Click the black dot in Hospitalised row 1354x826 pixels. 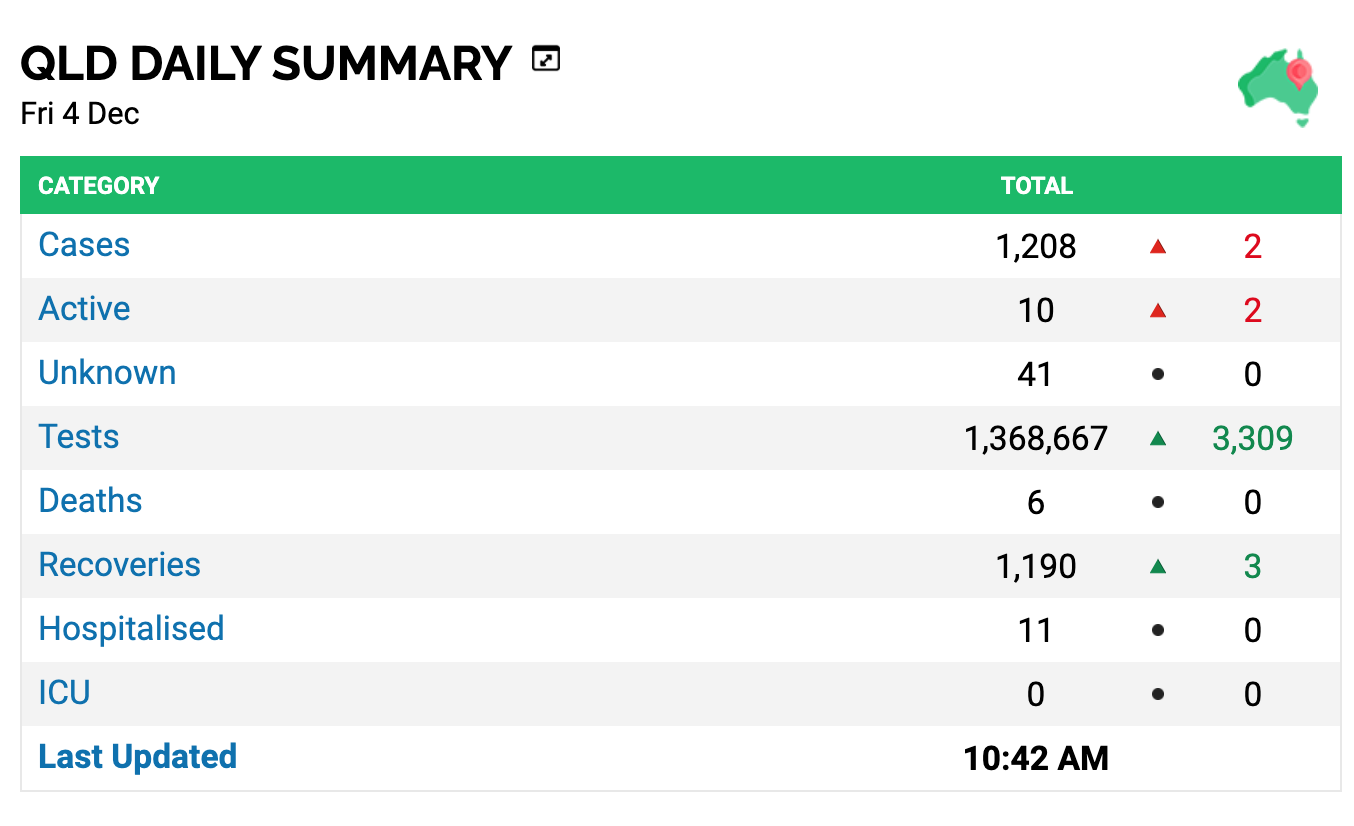(1158, 630)
